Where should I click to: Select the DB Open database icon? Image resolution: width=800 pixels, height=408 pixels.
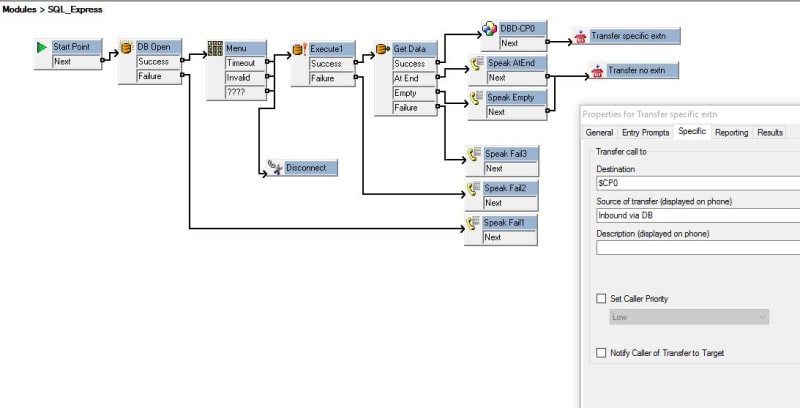[127, 47]
